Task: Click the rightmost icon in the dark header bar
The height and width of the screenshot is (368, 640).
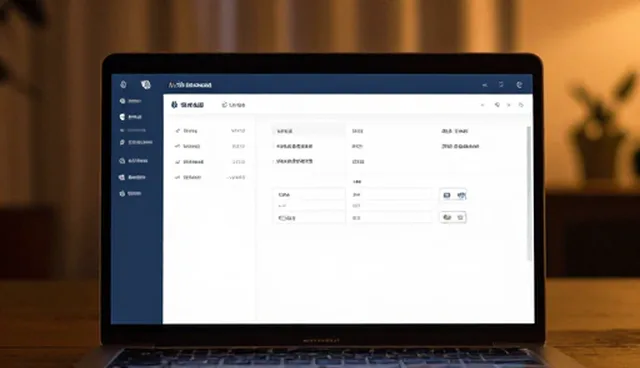Action: (519, 84)
